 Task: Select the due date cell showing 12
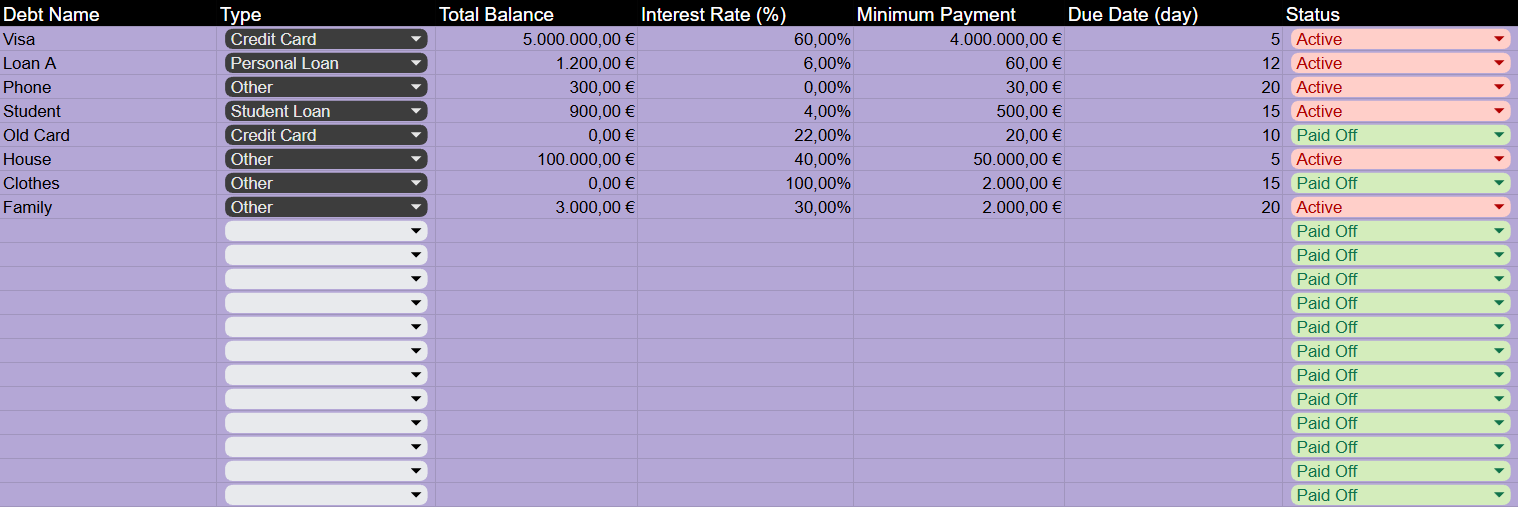(1172, 63)
